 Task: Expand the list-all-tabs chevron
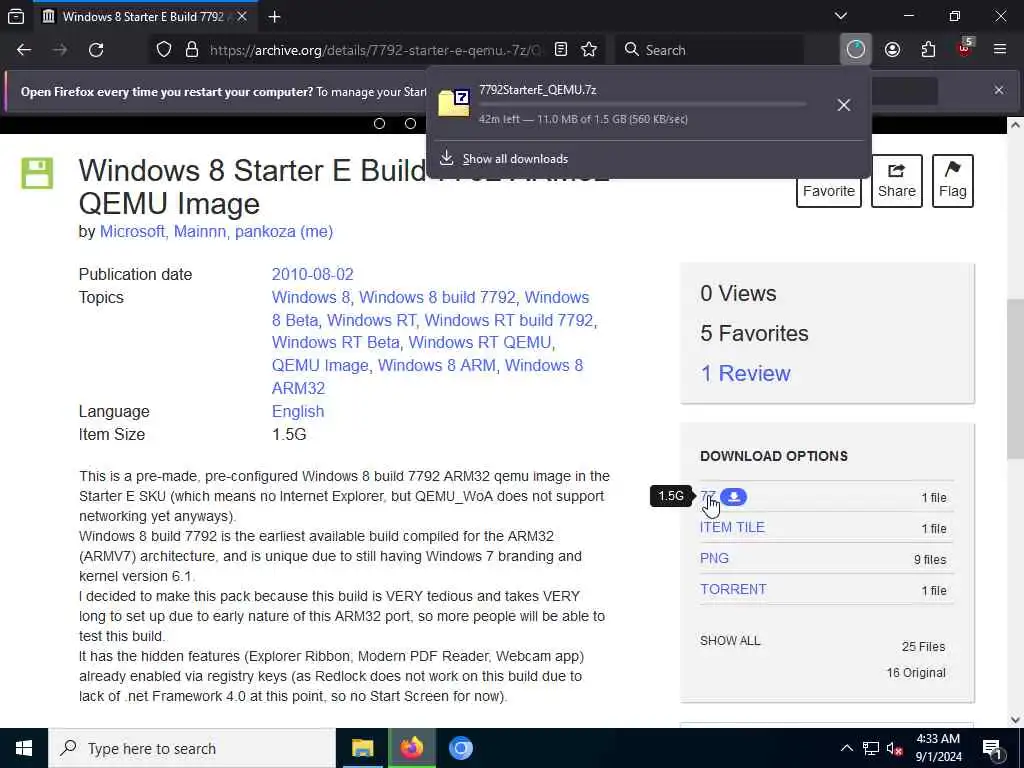841,16
